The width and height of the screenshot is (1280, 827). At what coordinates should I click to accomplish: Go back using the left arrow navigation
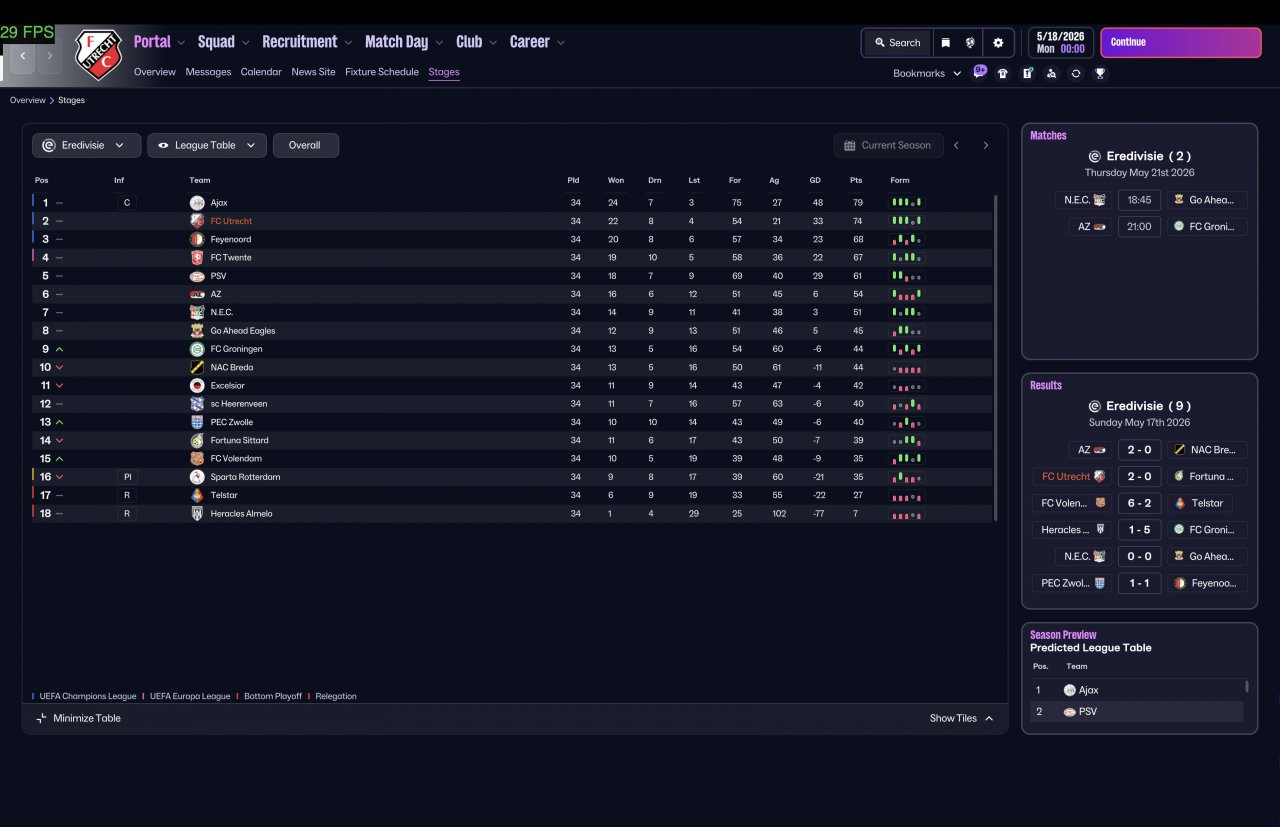tap(23, 56)
